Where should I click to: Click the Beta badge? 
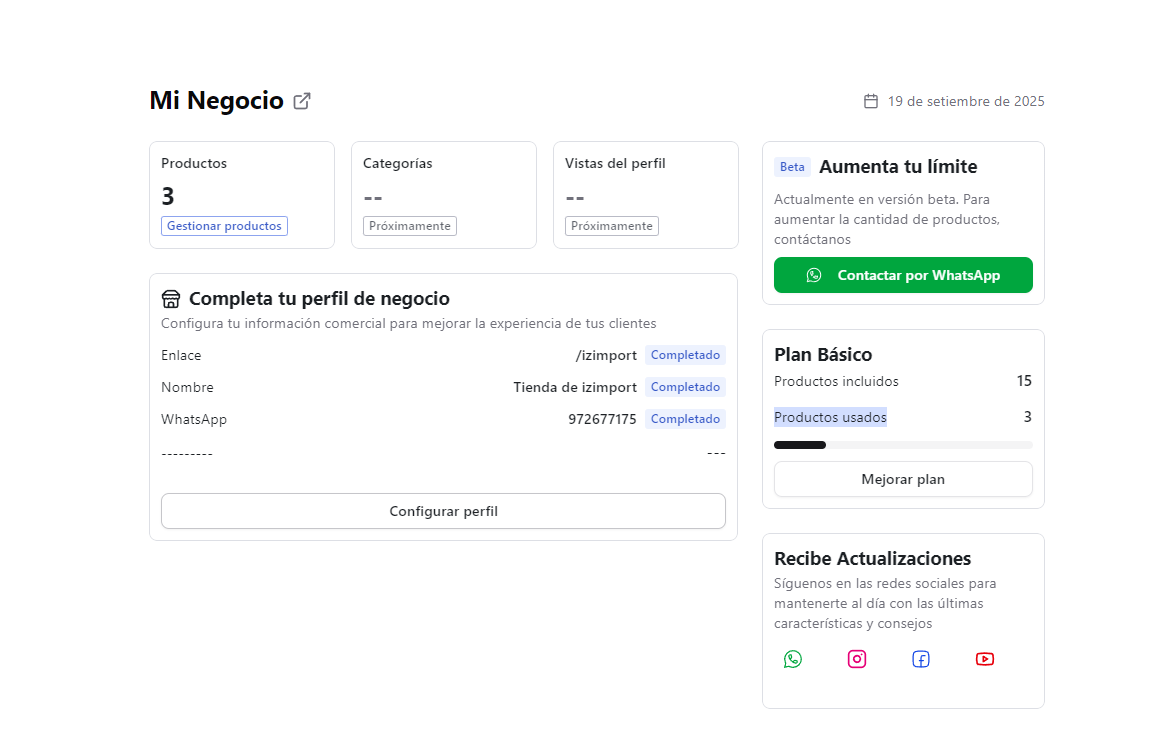click(792, 167)
